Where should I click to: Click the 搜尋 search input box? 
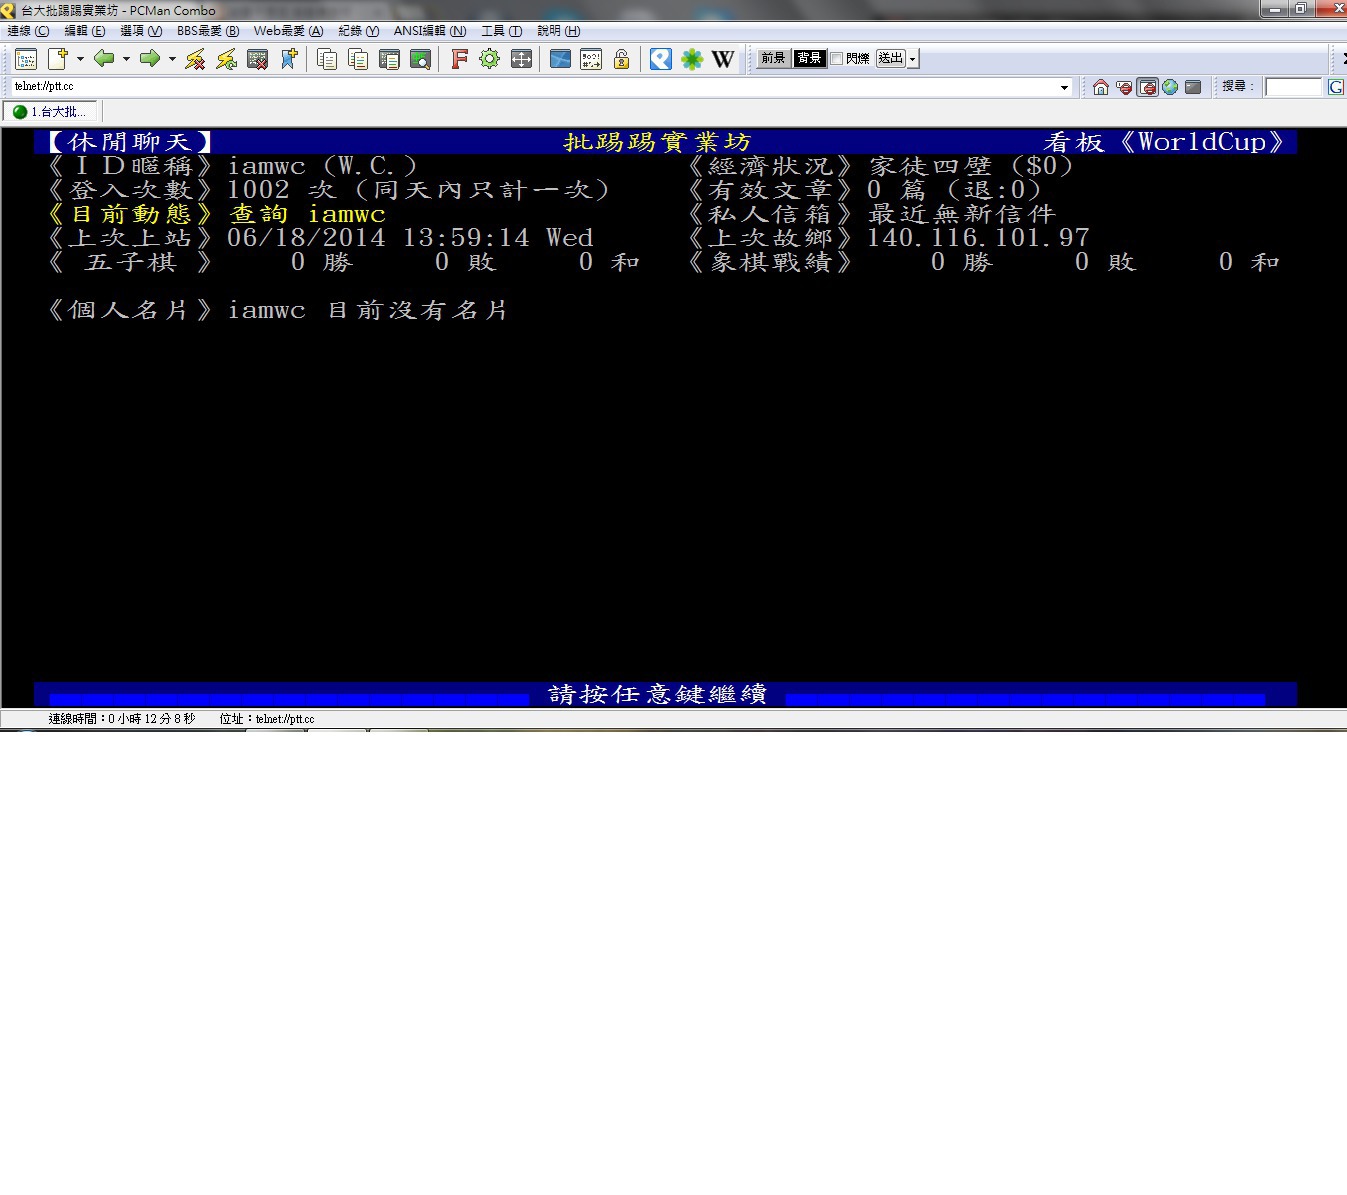[1294, 87]
